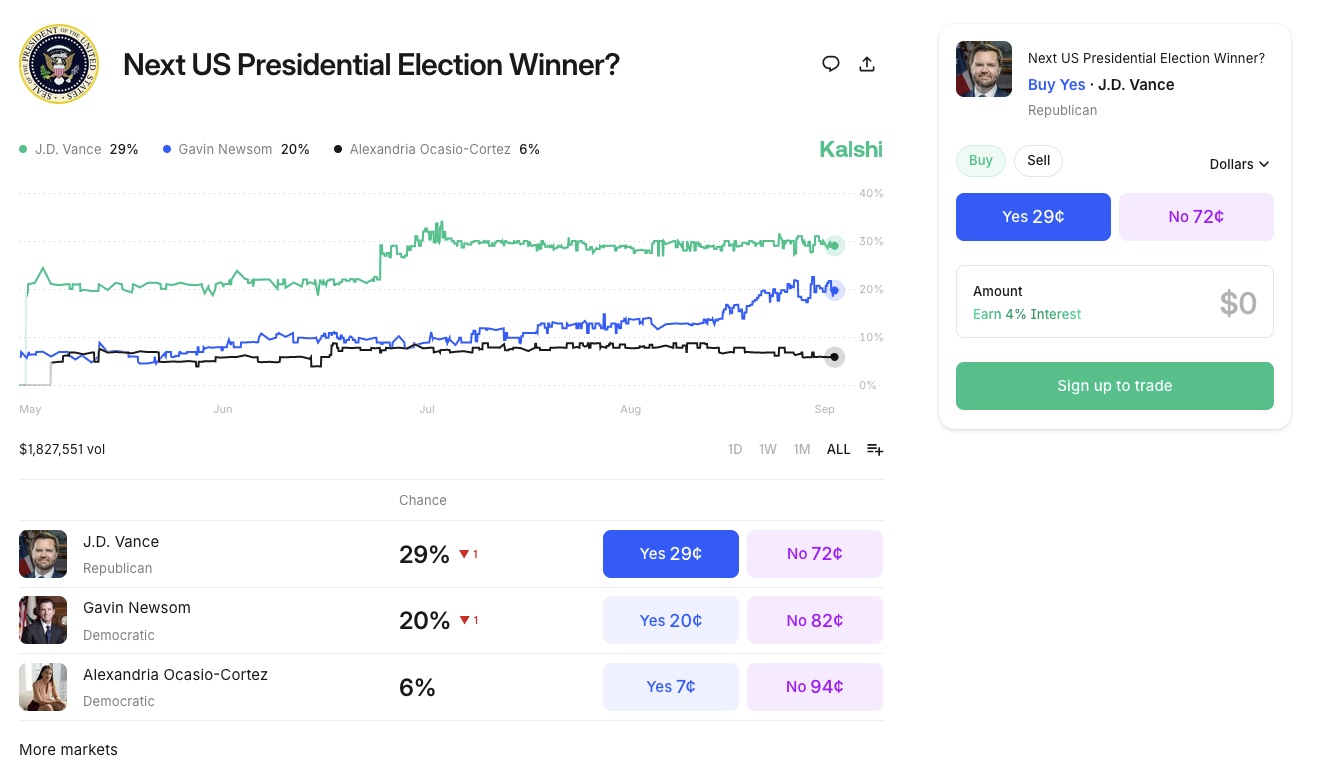Open the Dollars dropdown

tap(1239, 164)
